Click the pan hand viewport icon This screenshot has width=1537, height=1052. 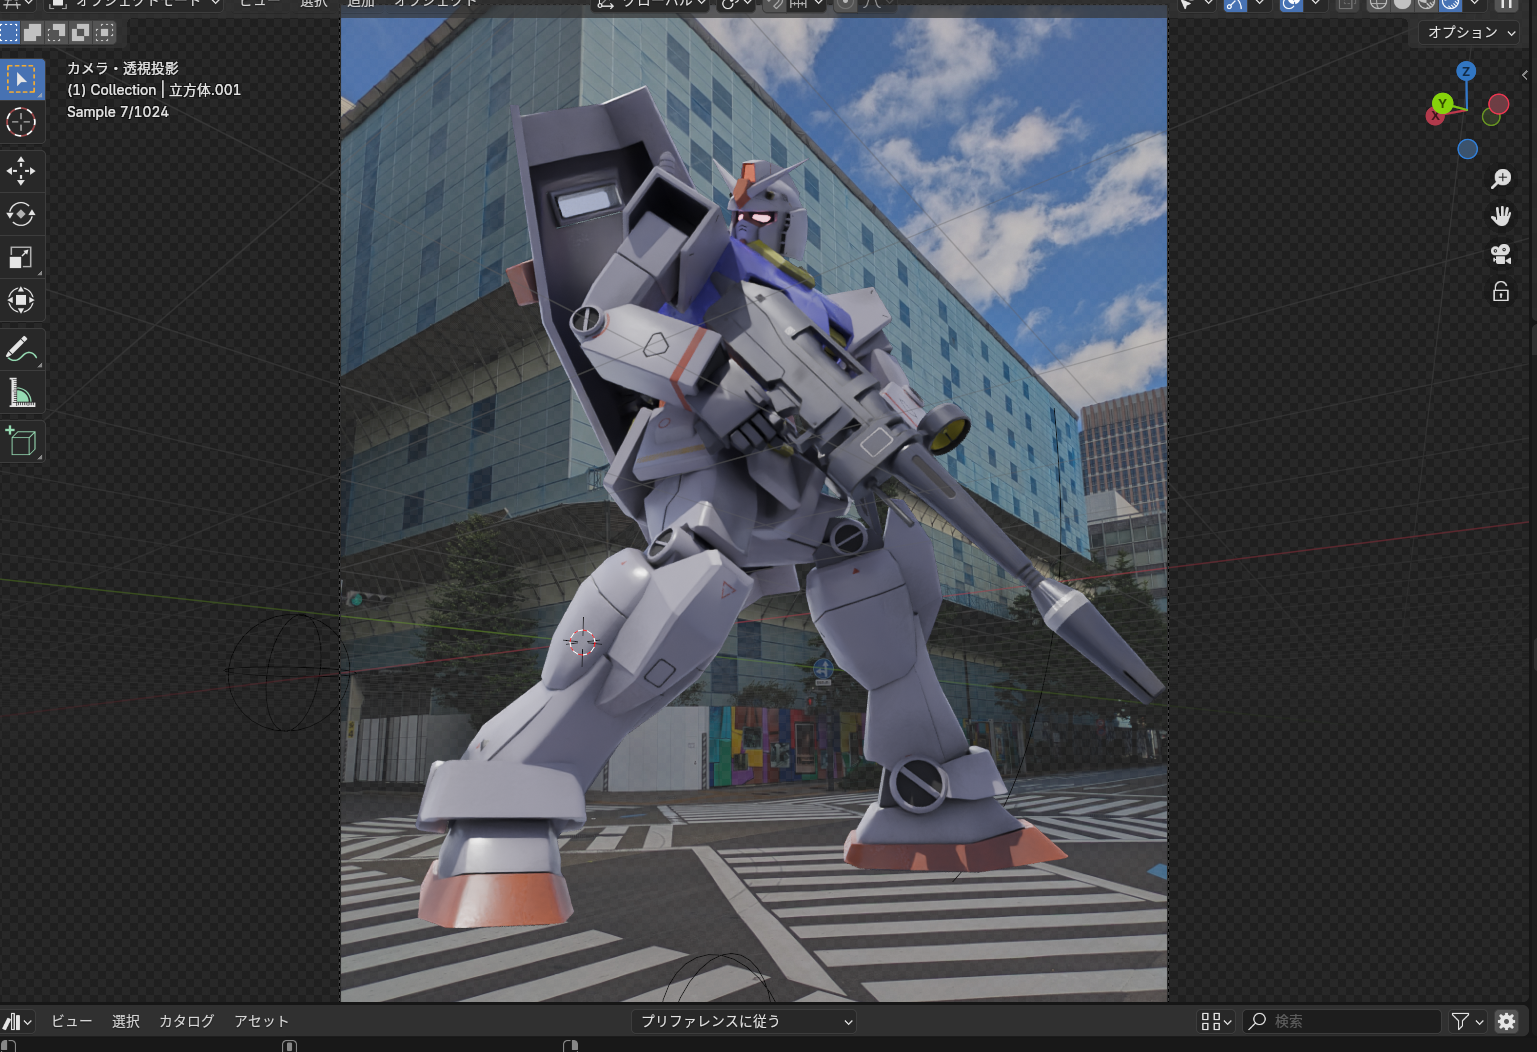point(1501,216)
